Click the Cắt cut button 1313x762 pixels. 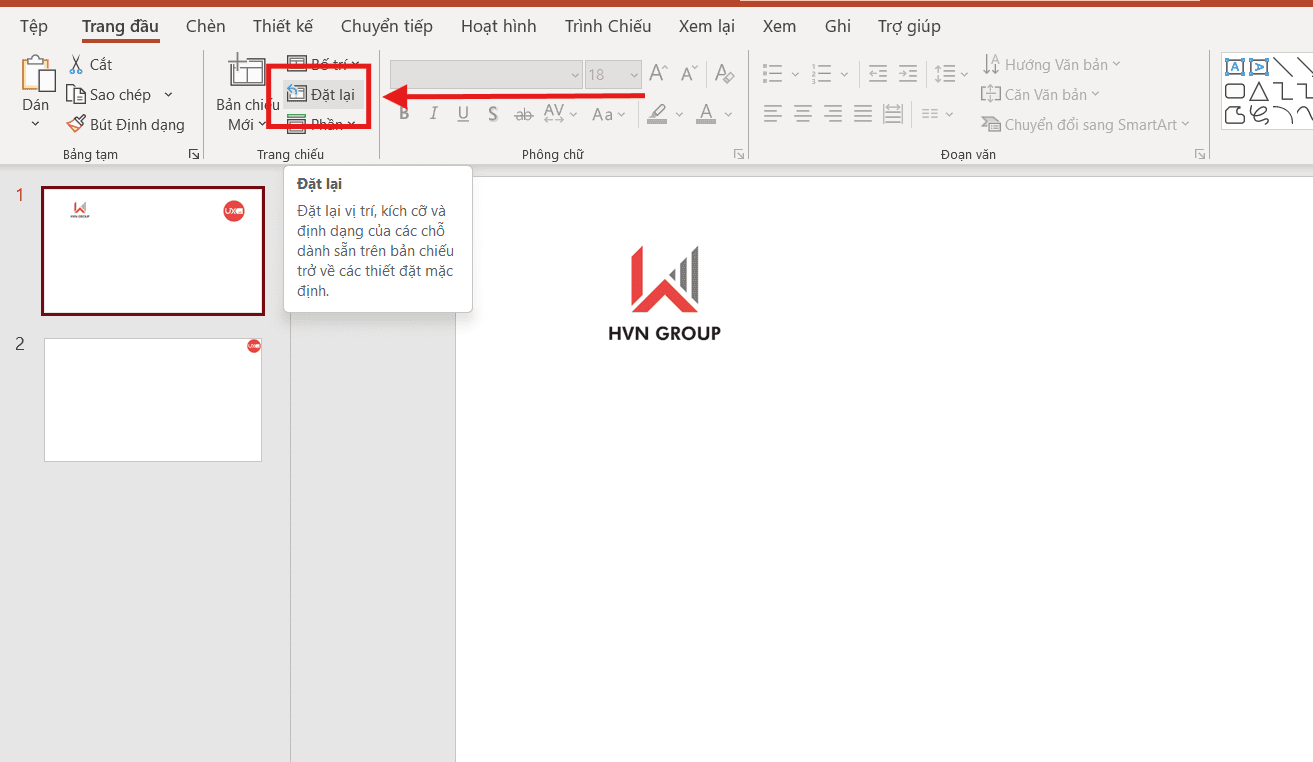91,63
